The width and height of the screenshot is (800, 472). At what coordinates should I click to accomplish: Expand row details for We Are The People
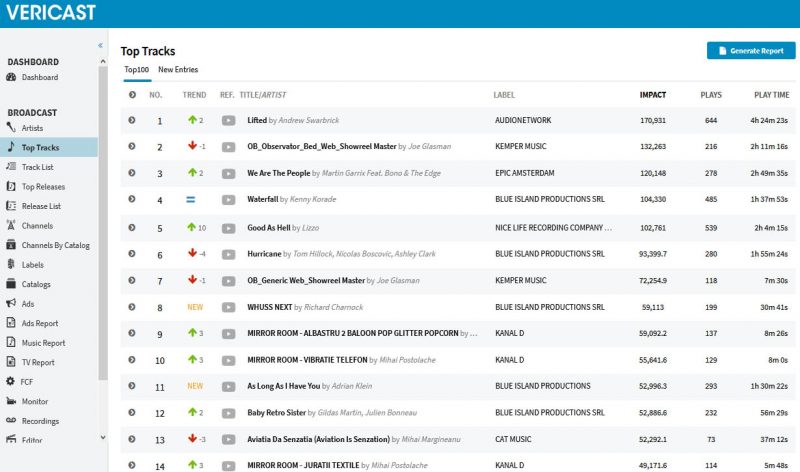click(x=132, y=172)
